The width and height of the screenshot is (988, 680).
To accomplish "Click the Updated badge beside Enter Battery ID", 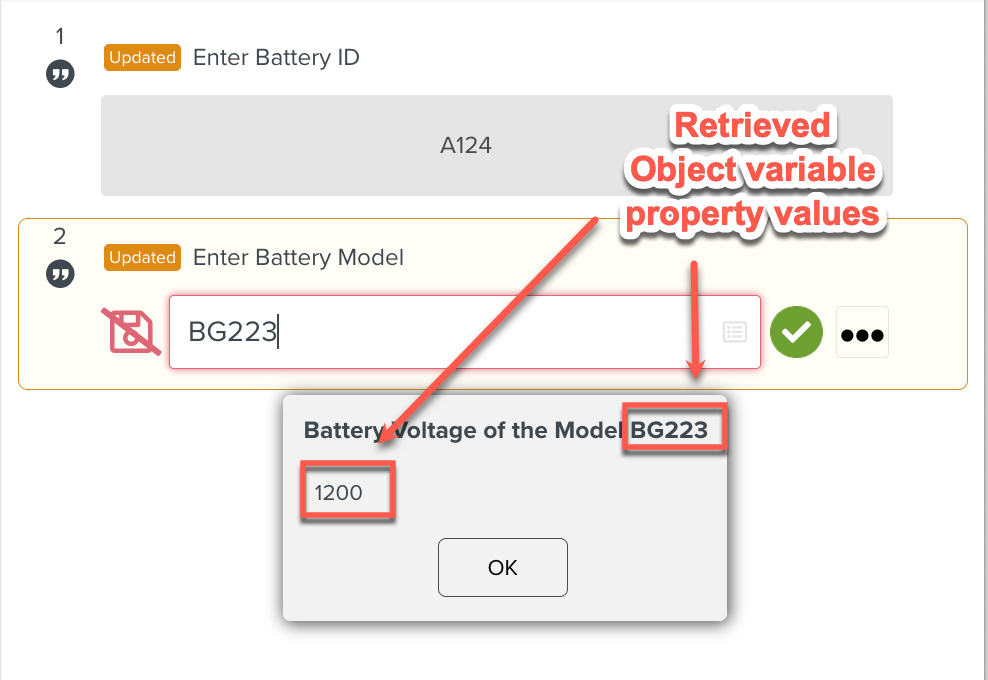I will [x=142, y=58].
